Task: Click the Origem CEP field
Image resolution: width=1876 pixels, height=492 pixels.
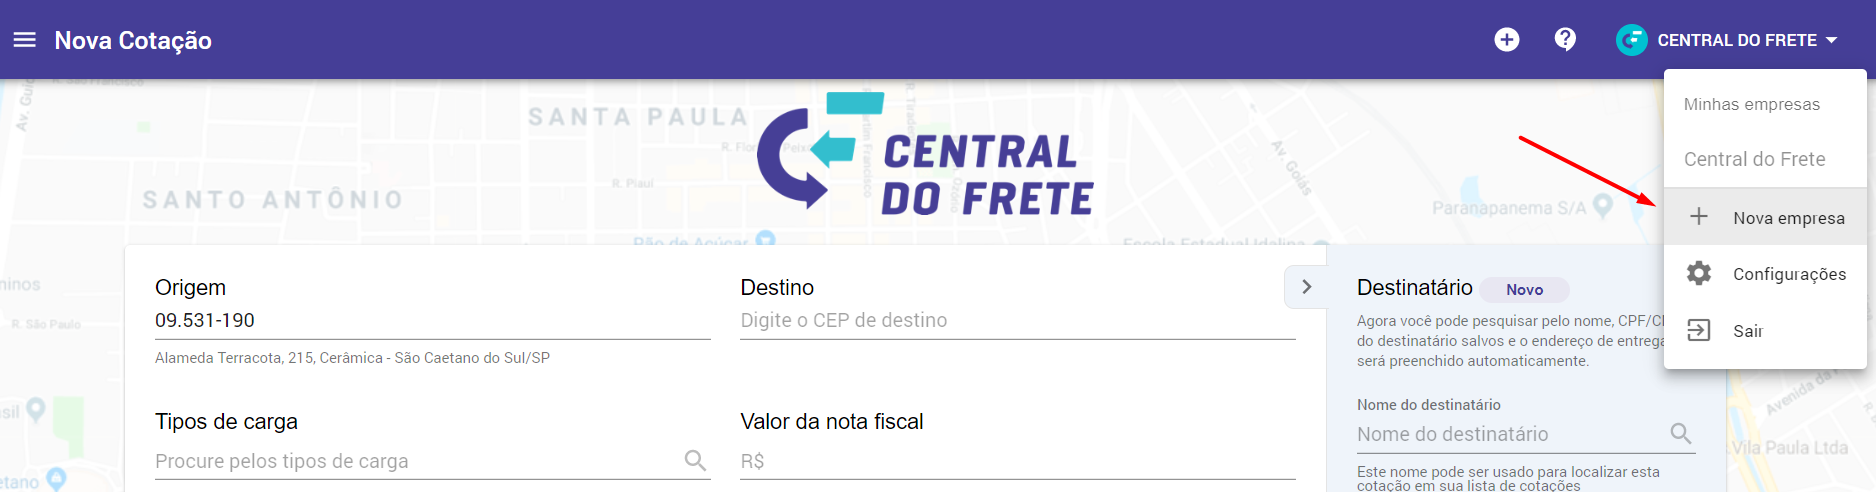Action: click(432, 320)
